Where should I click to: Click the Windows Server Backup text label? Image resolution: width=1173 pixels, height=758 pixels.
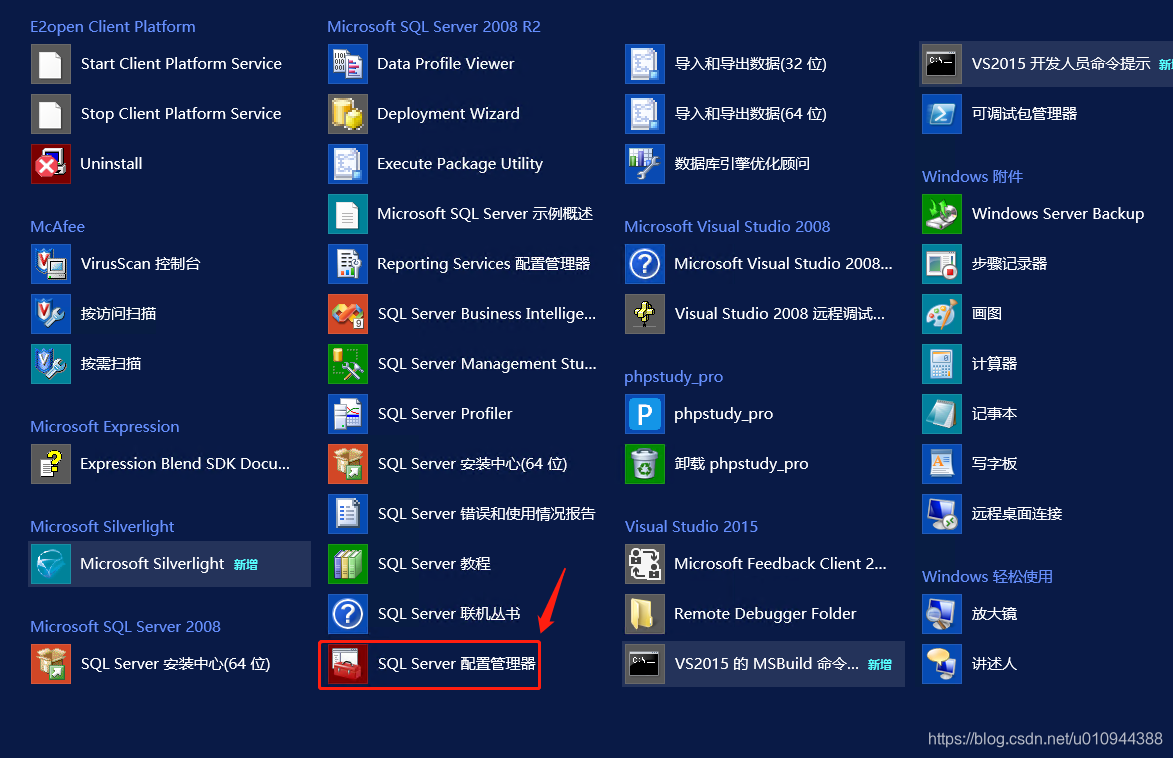pos(1058,214)
